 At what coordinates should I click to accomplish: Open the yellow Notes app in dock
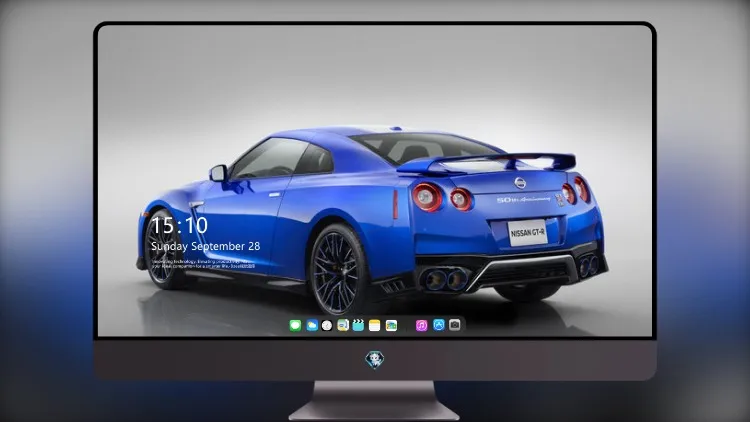375,326
